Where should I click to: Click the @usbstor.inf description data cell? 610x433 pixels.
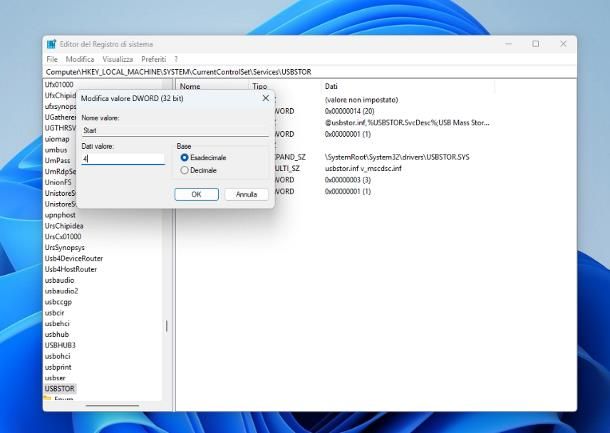coord(407,123)
